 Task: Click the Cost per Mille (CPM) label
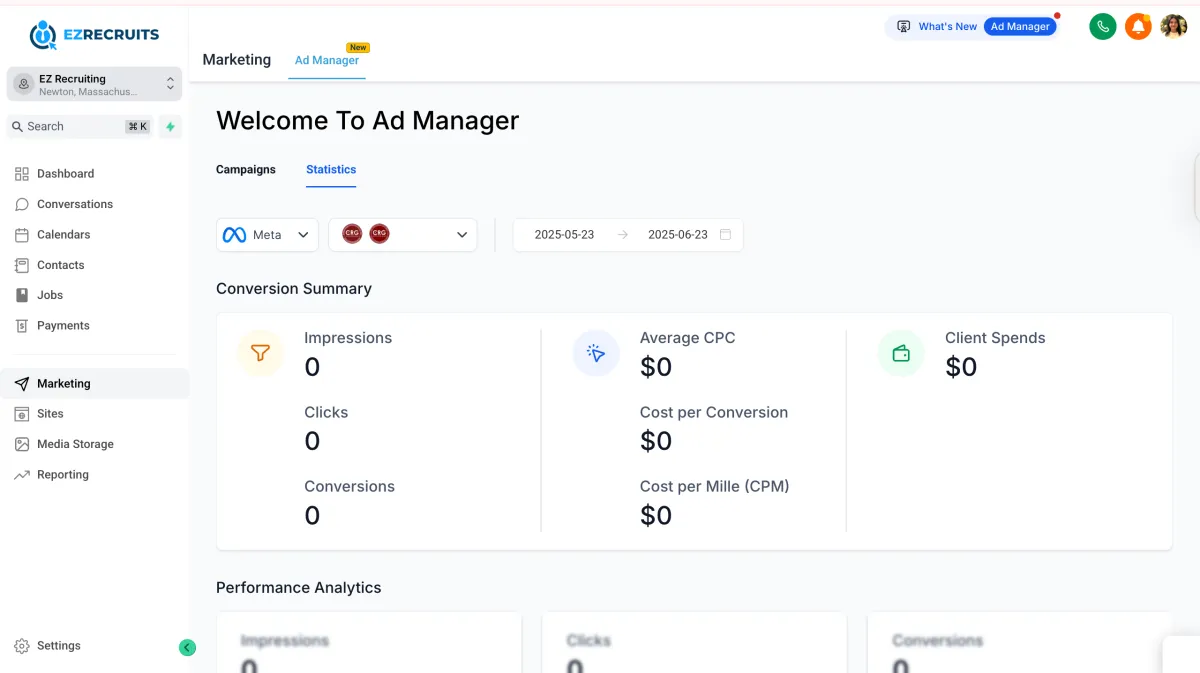(715, 487)
